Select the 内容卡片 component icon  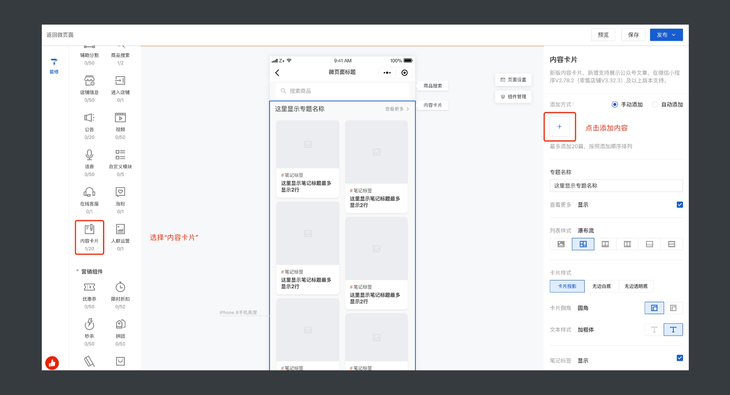(89, 229)
